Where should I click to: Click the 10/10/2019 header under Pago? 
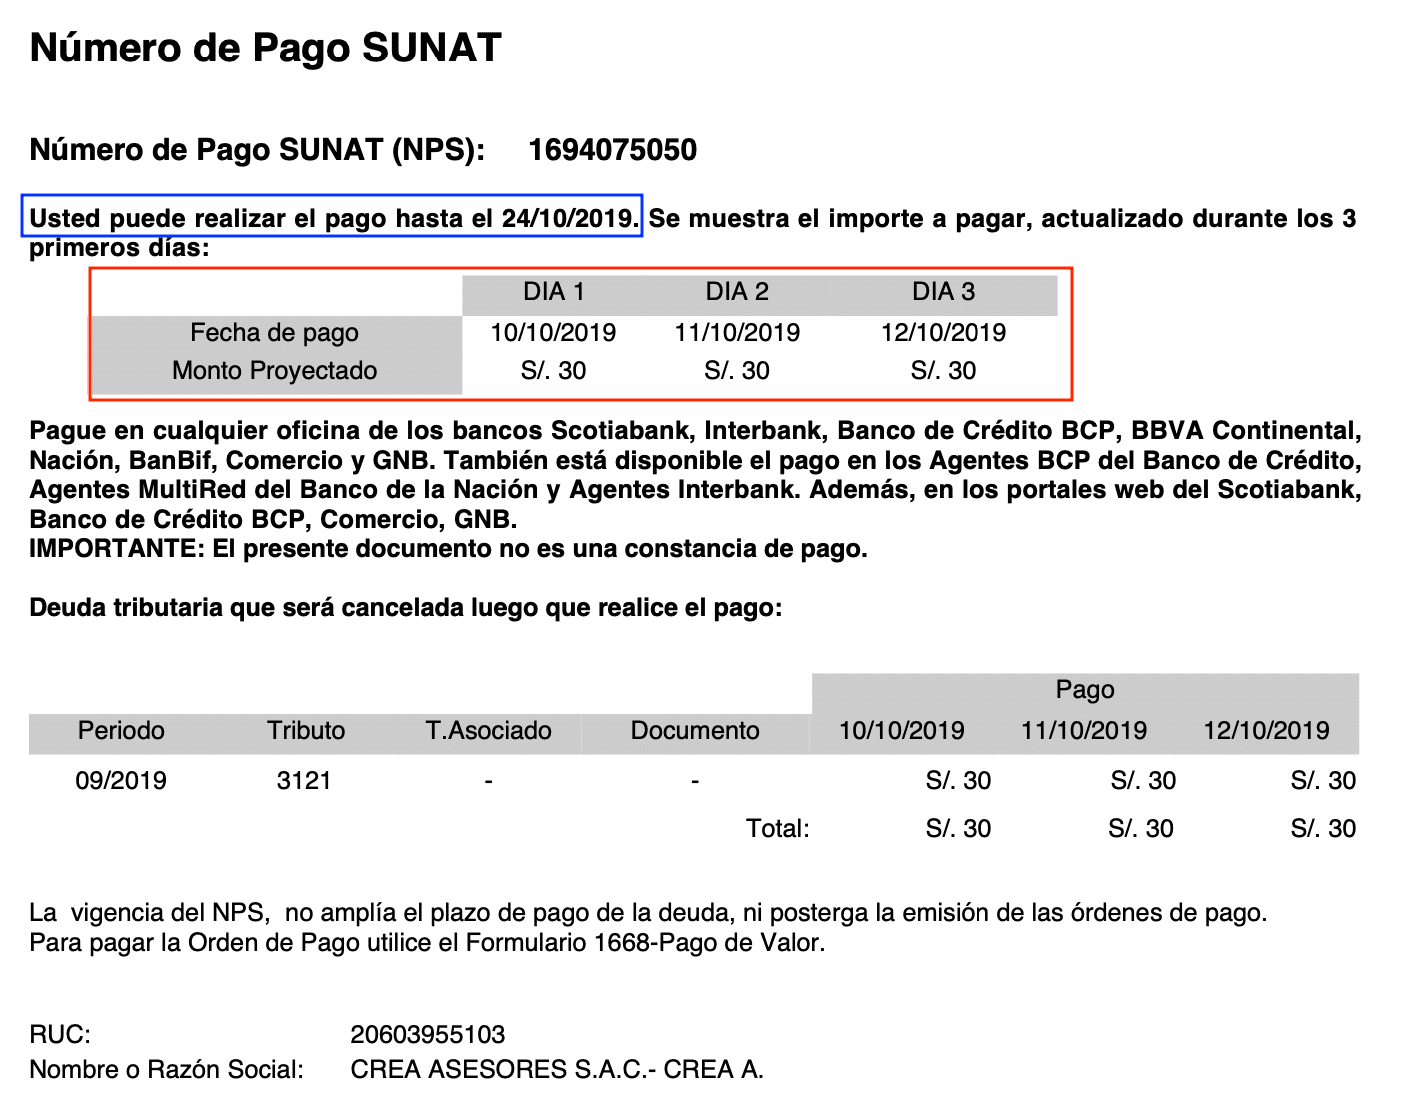click(x=901, y=731)
